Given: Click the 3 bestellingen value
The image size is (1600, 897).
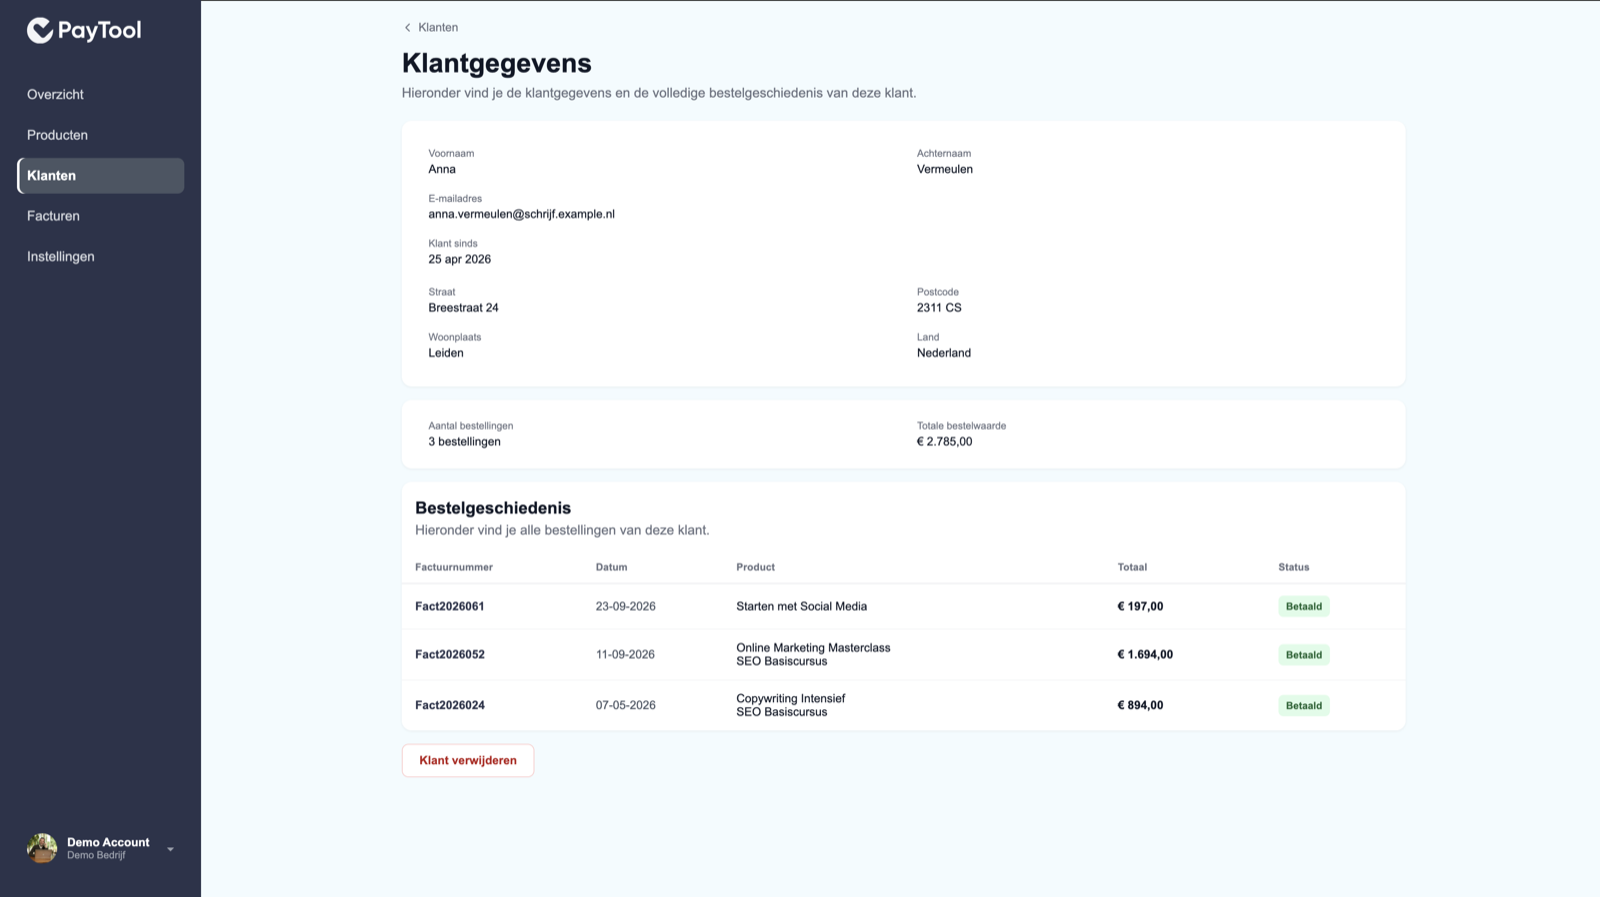Looking at the screenshot, I should (465, 442).
